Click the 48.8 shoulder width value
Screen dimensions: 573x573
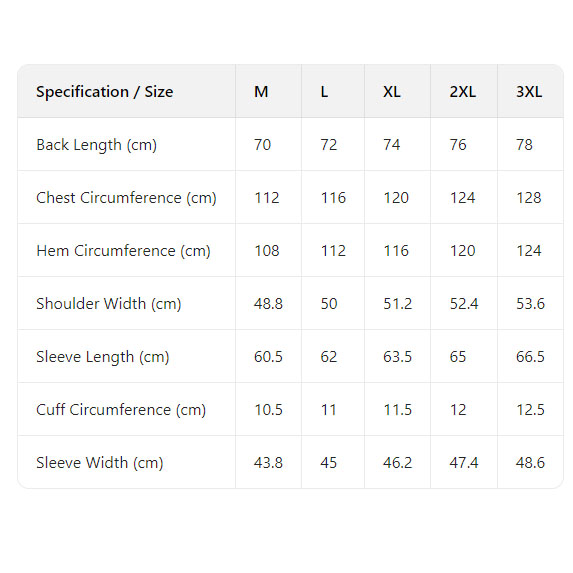[268, 304]
